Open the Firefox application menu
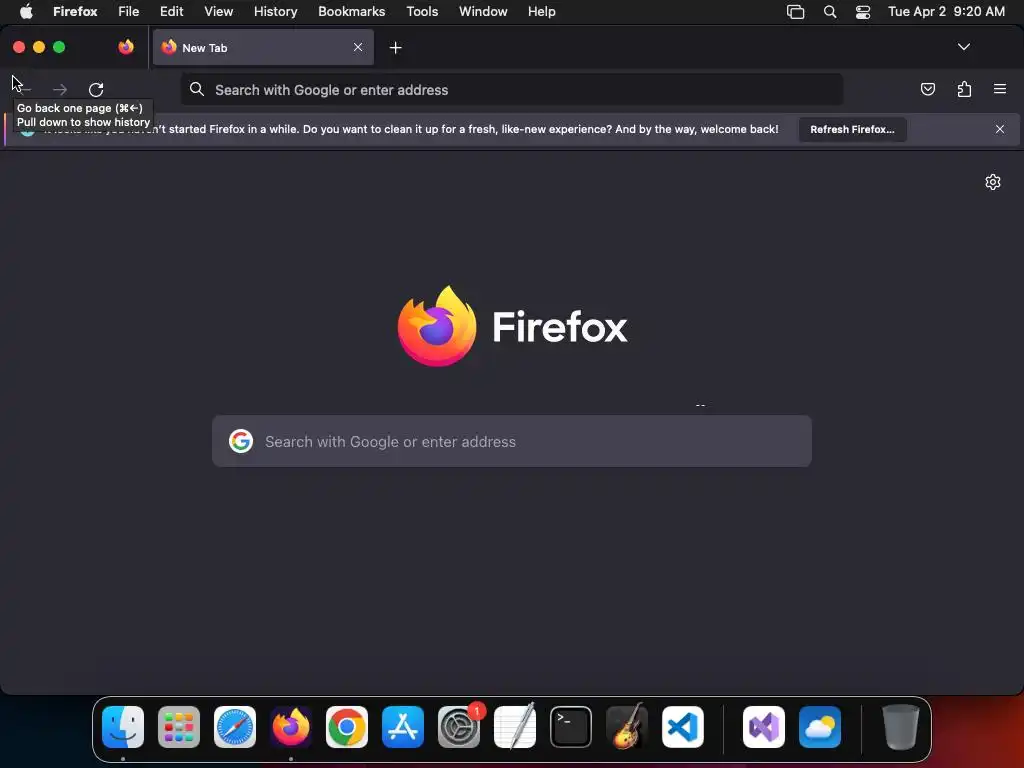Viewport: 1024px width, 768px height. (75, 11)
